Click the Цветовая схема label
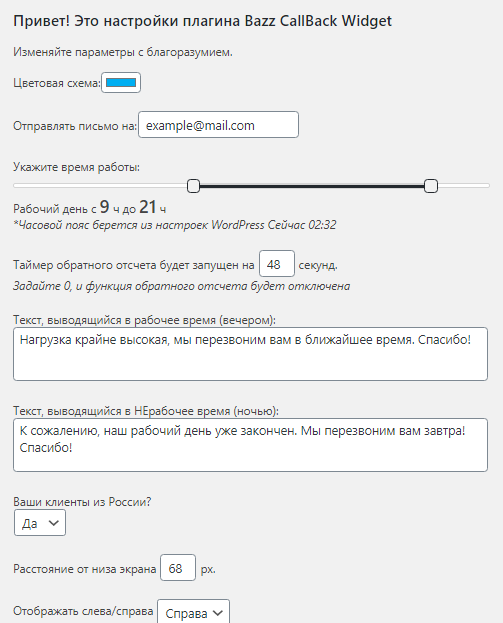 point(57,83)
